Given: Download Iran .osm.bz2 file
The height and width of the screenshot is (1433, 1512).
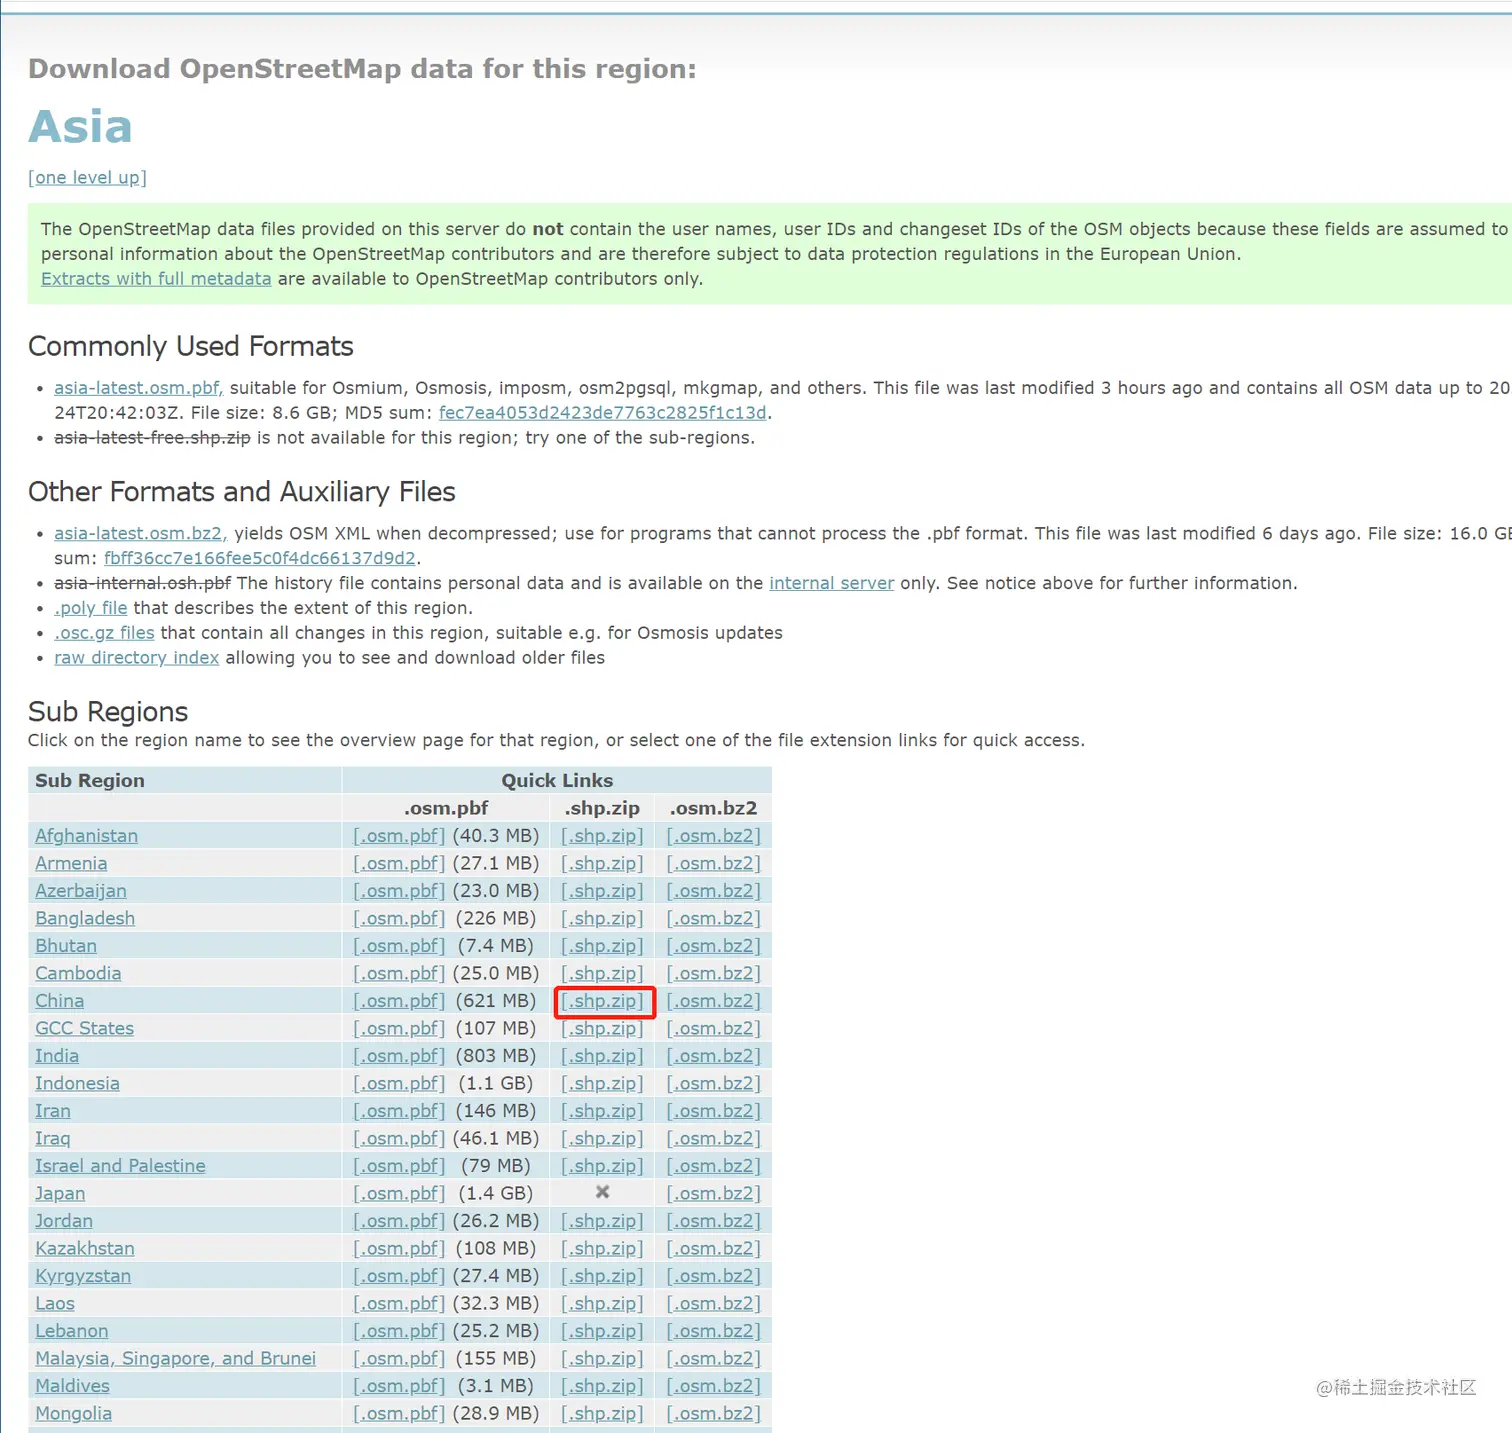Looking at the screenshot, I should pos(714,1111).
